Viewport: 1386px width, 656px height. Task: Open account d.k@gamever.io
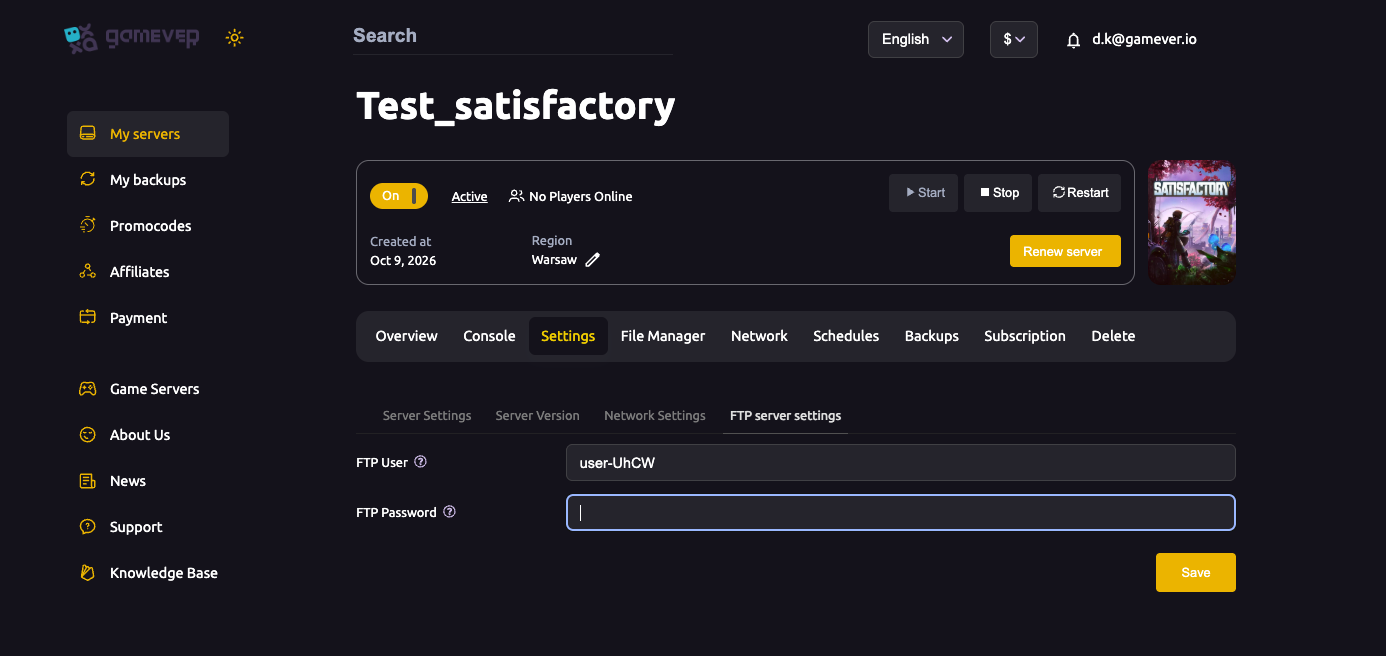1144,39
